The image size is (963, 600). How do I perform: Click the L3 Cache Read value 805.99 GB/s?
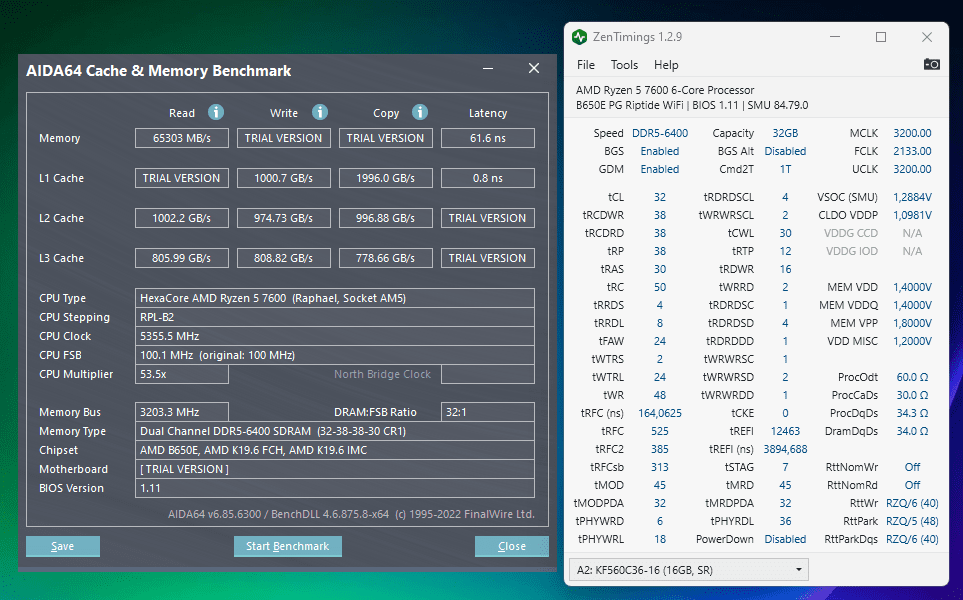[182, 258]
